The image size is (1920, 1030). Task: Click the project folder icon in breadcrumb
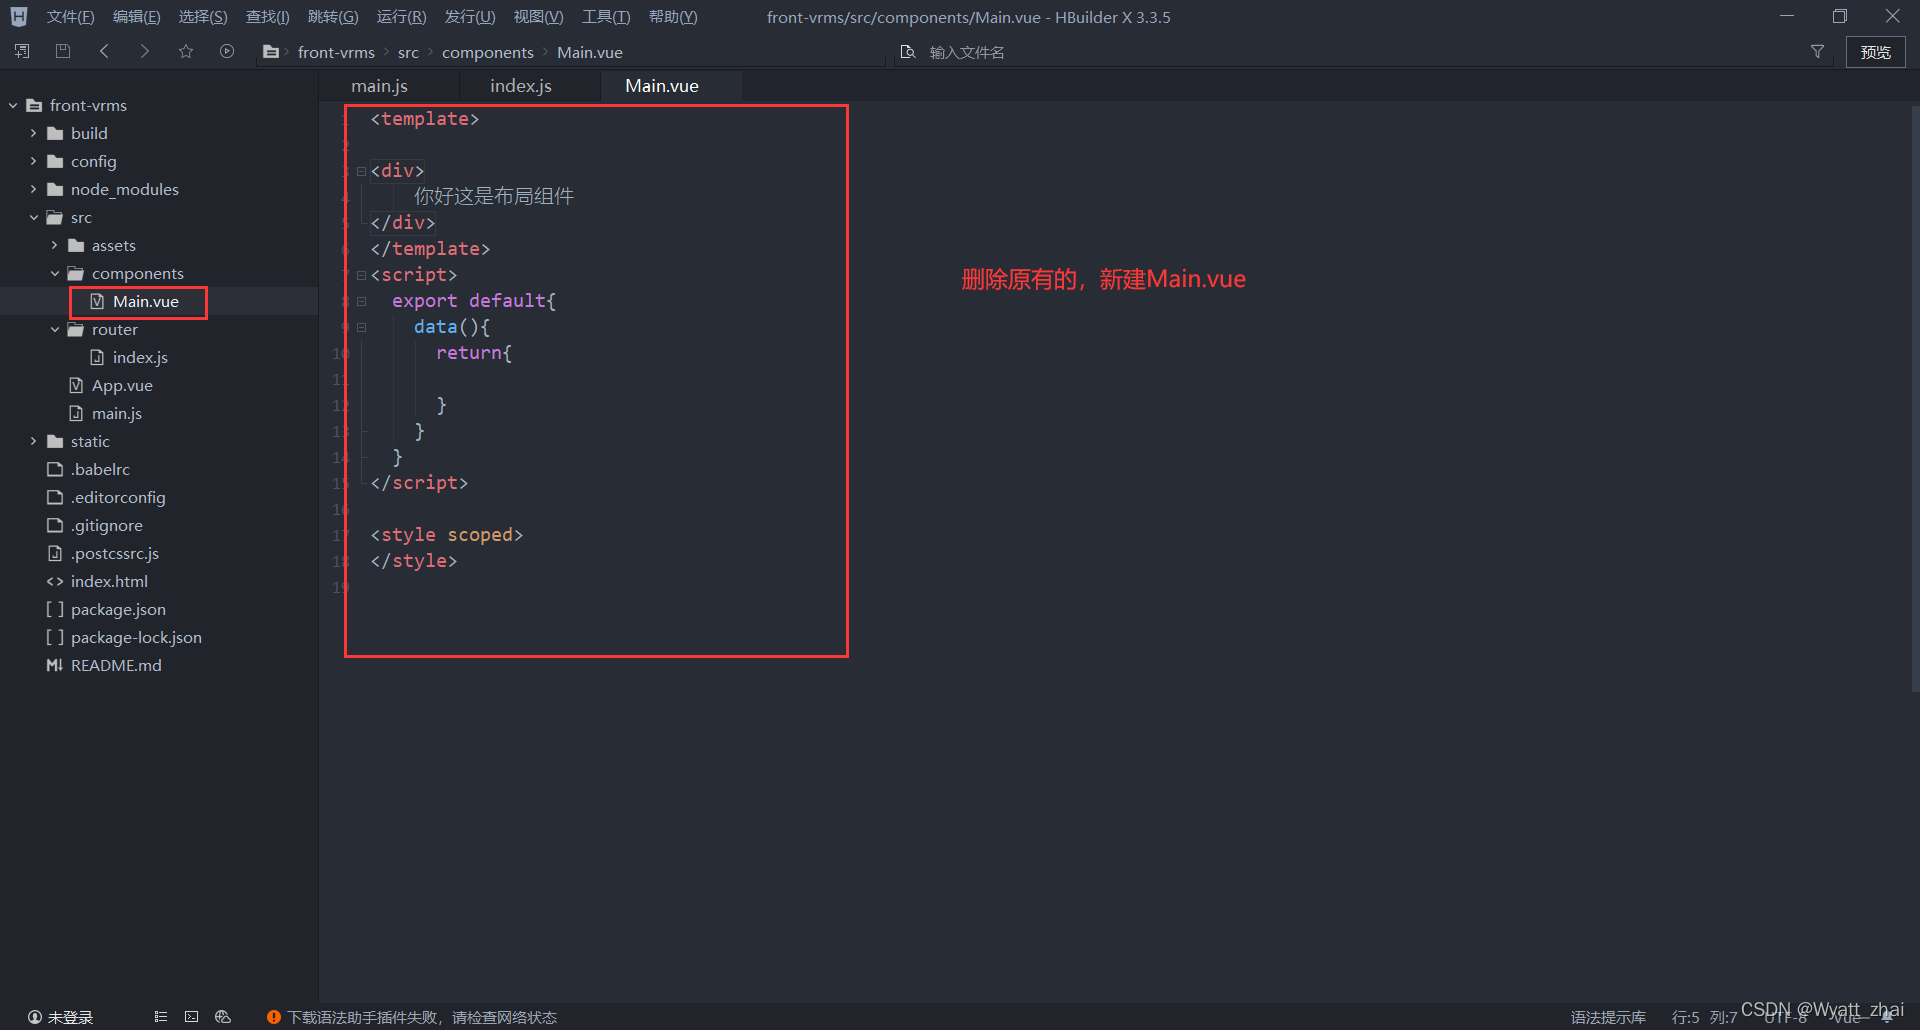pos(271,52)
